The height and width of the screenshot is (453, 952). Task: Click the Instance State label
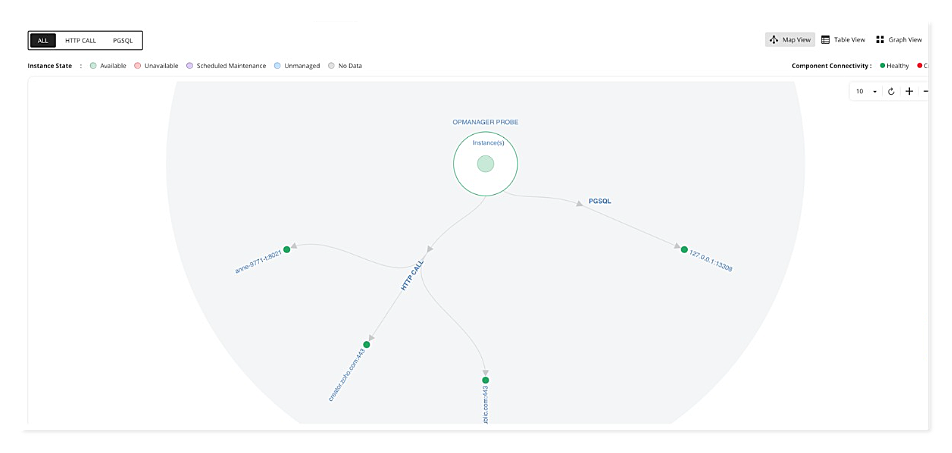tap(49, 66)
